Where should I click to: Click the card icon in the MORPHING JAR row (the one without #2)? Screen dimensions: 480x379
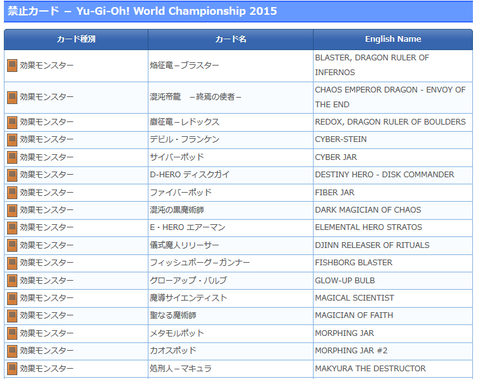pos(12,333)
